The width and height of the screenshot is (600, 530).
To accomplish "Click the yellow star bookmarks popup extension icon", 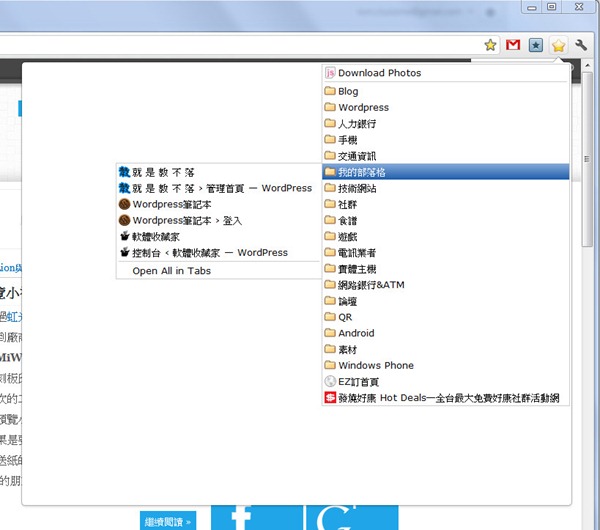I will [x=559, y=45].
